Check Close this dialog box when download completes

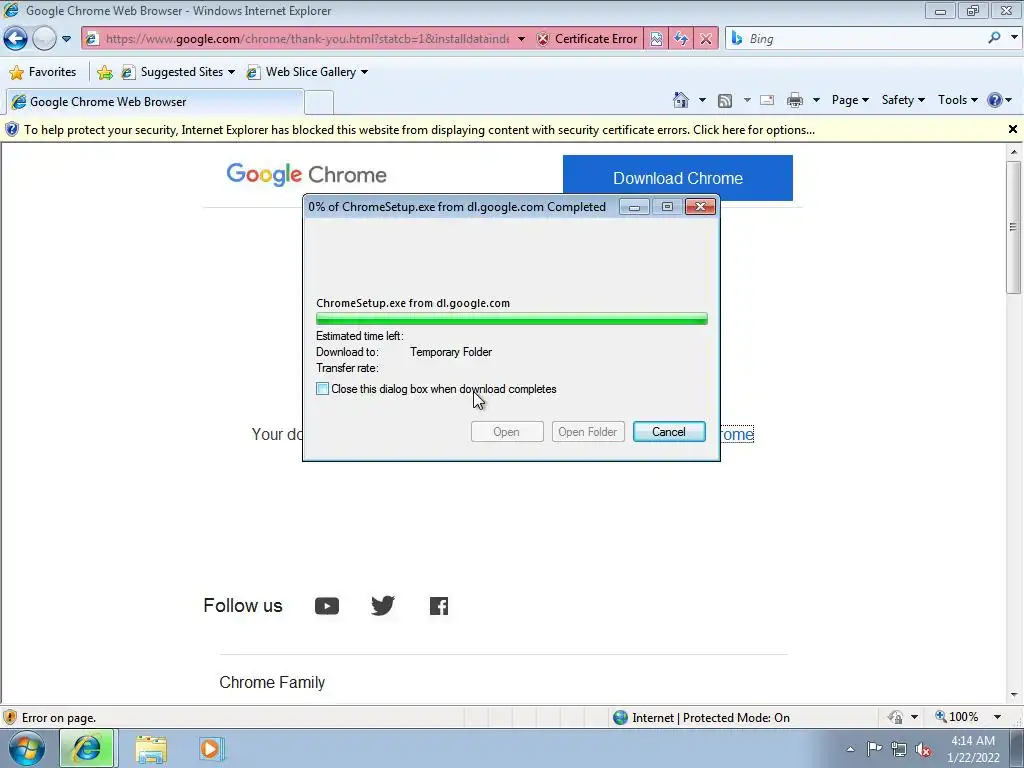[x=322, y=389]
